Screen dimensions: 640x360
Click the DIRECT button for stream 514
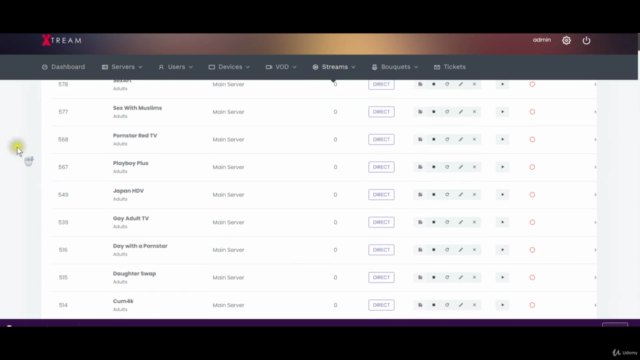click(381, 305)
